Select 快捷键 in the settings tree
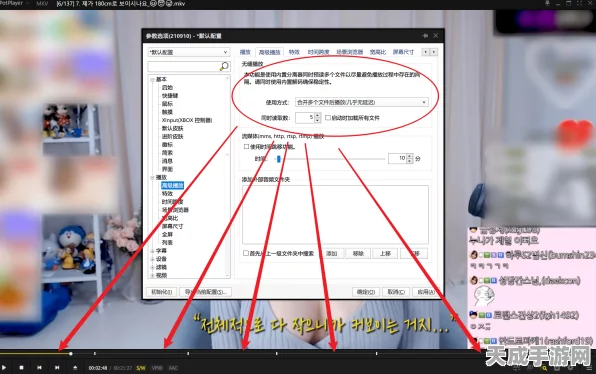The height and width of the screenshot is (374, 596). [x=170, y=95]
